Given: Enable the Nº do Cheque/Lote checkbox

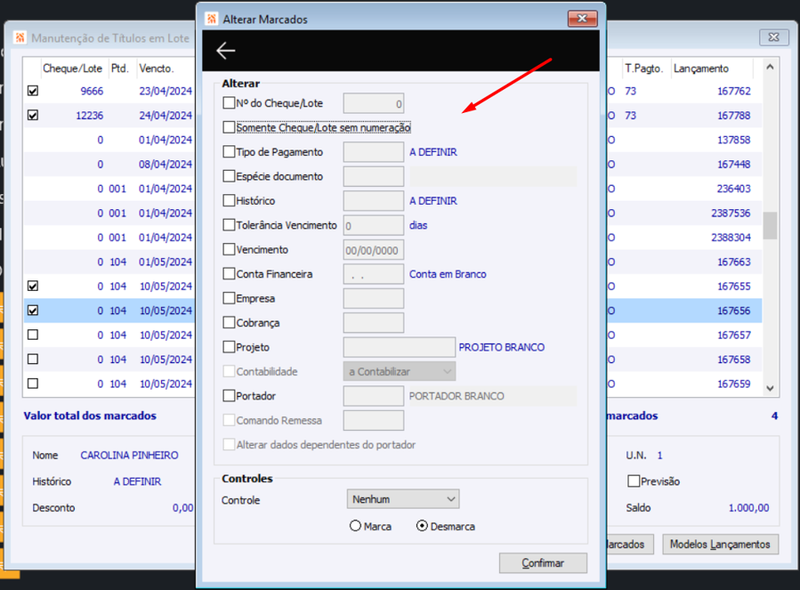Looking at the screenshot, I should [229, 103].
